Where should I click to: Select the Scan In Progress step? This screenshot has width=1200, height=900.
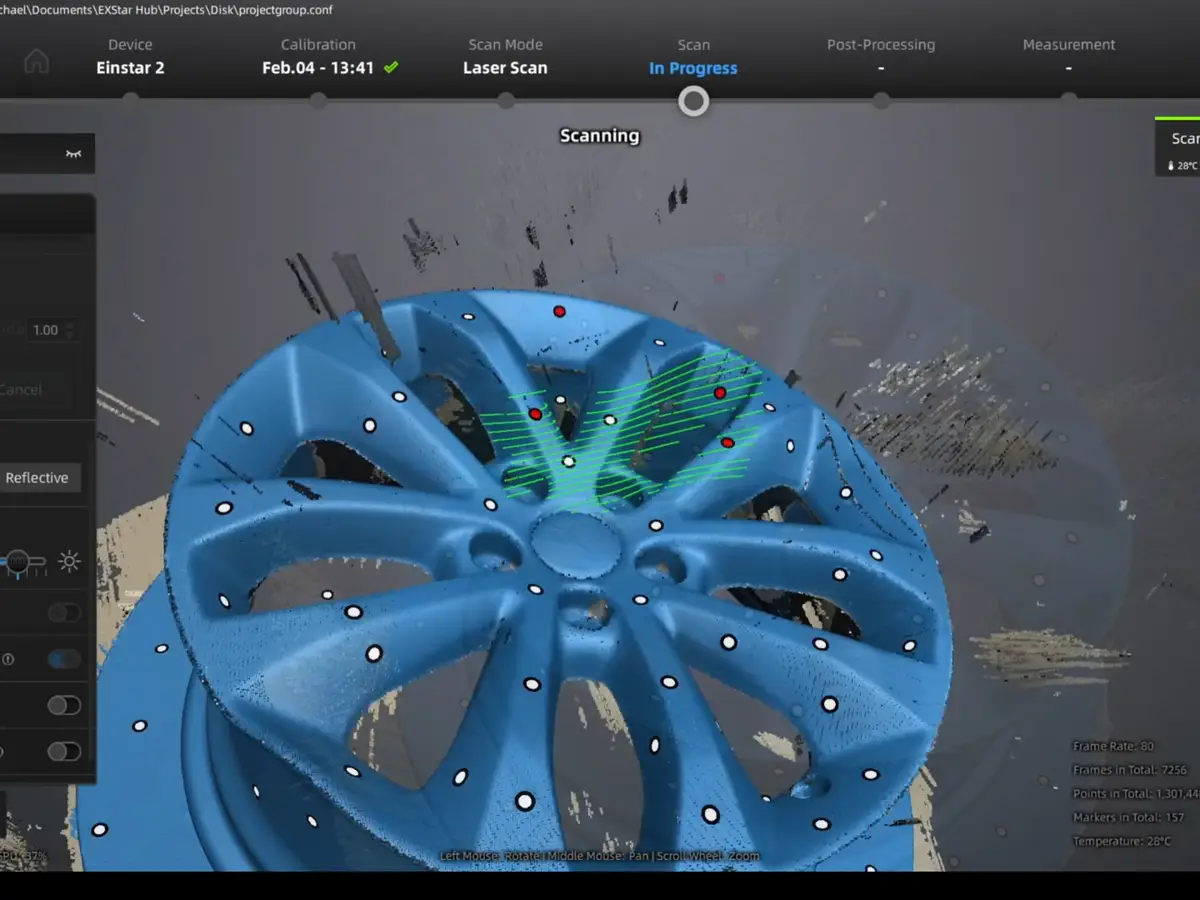pyautogui.click(x=693, y=57)
